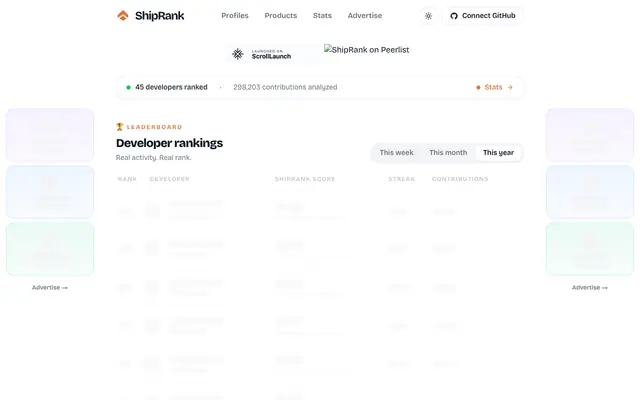Click the STREAK column header
This screenshot has height=400, width=640.
(x=402, y=179)
